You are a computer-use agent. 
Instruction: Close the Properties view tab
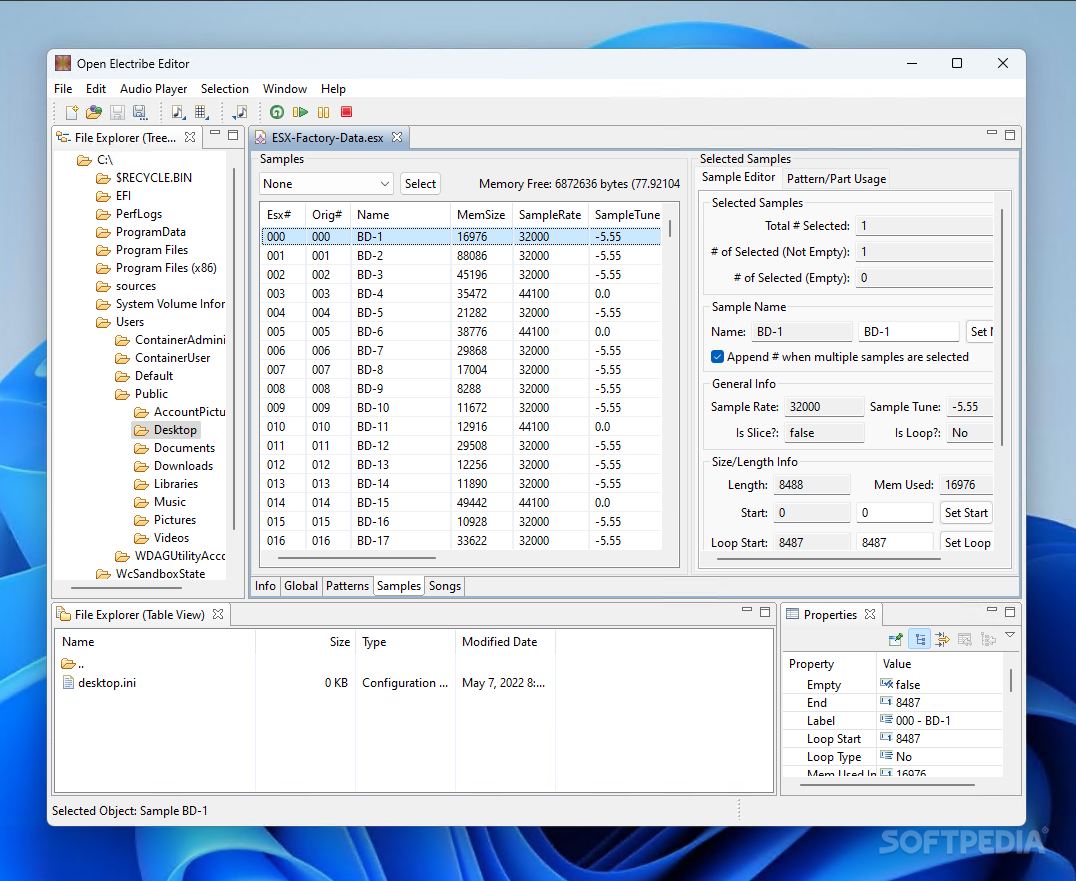pyautogui.click(x=870, y=614)
